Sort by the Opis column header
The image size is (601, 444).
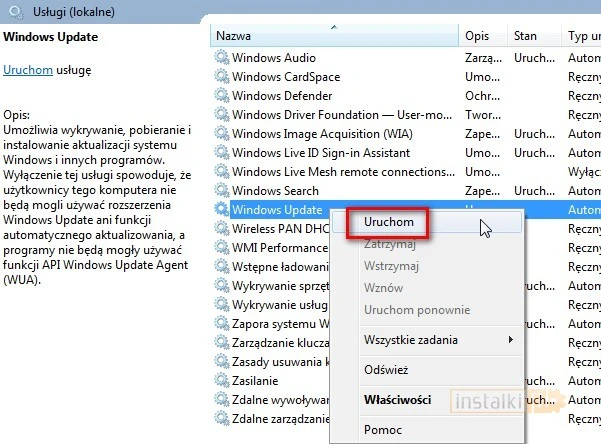[483, 36]
